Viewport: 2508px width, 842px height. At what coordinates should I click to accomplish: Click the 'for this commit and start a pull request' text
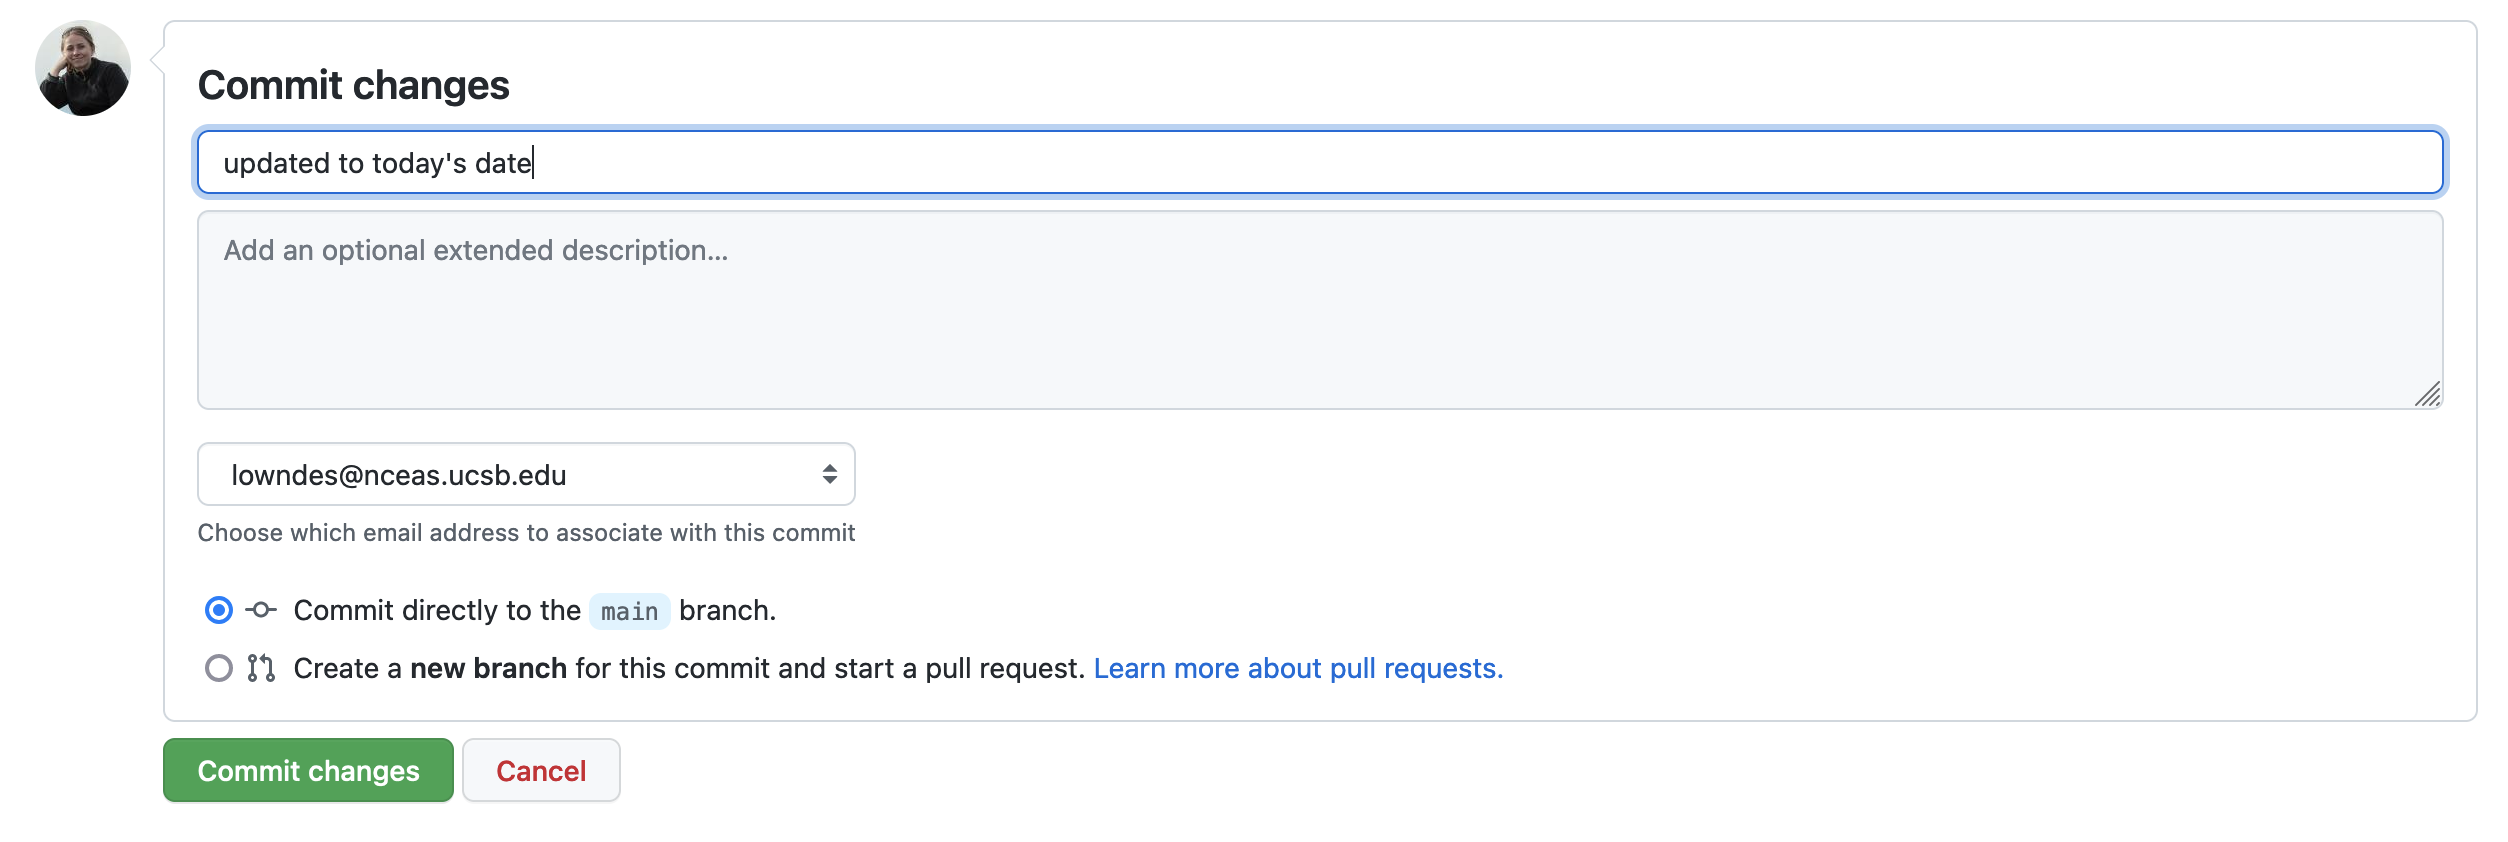click(830, 668)
